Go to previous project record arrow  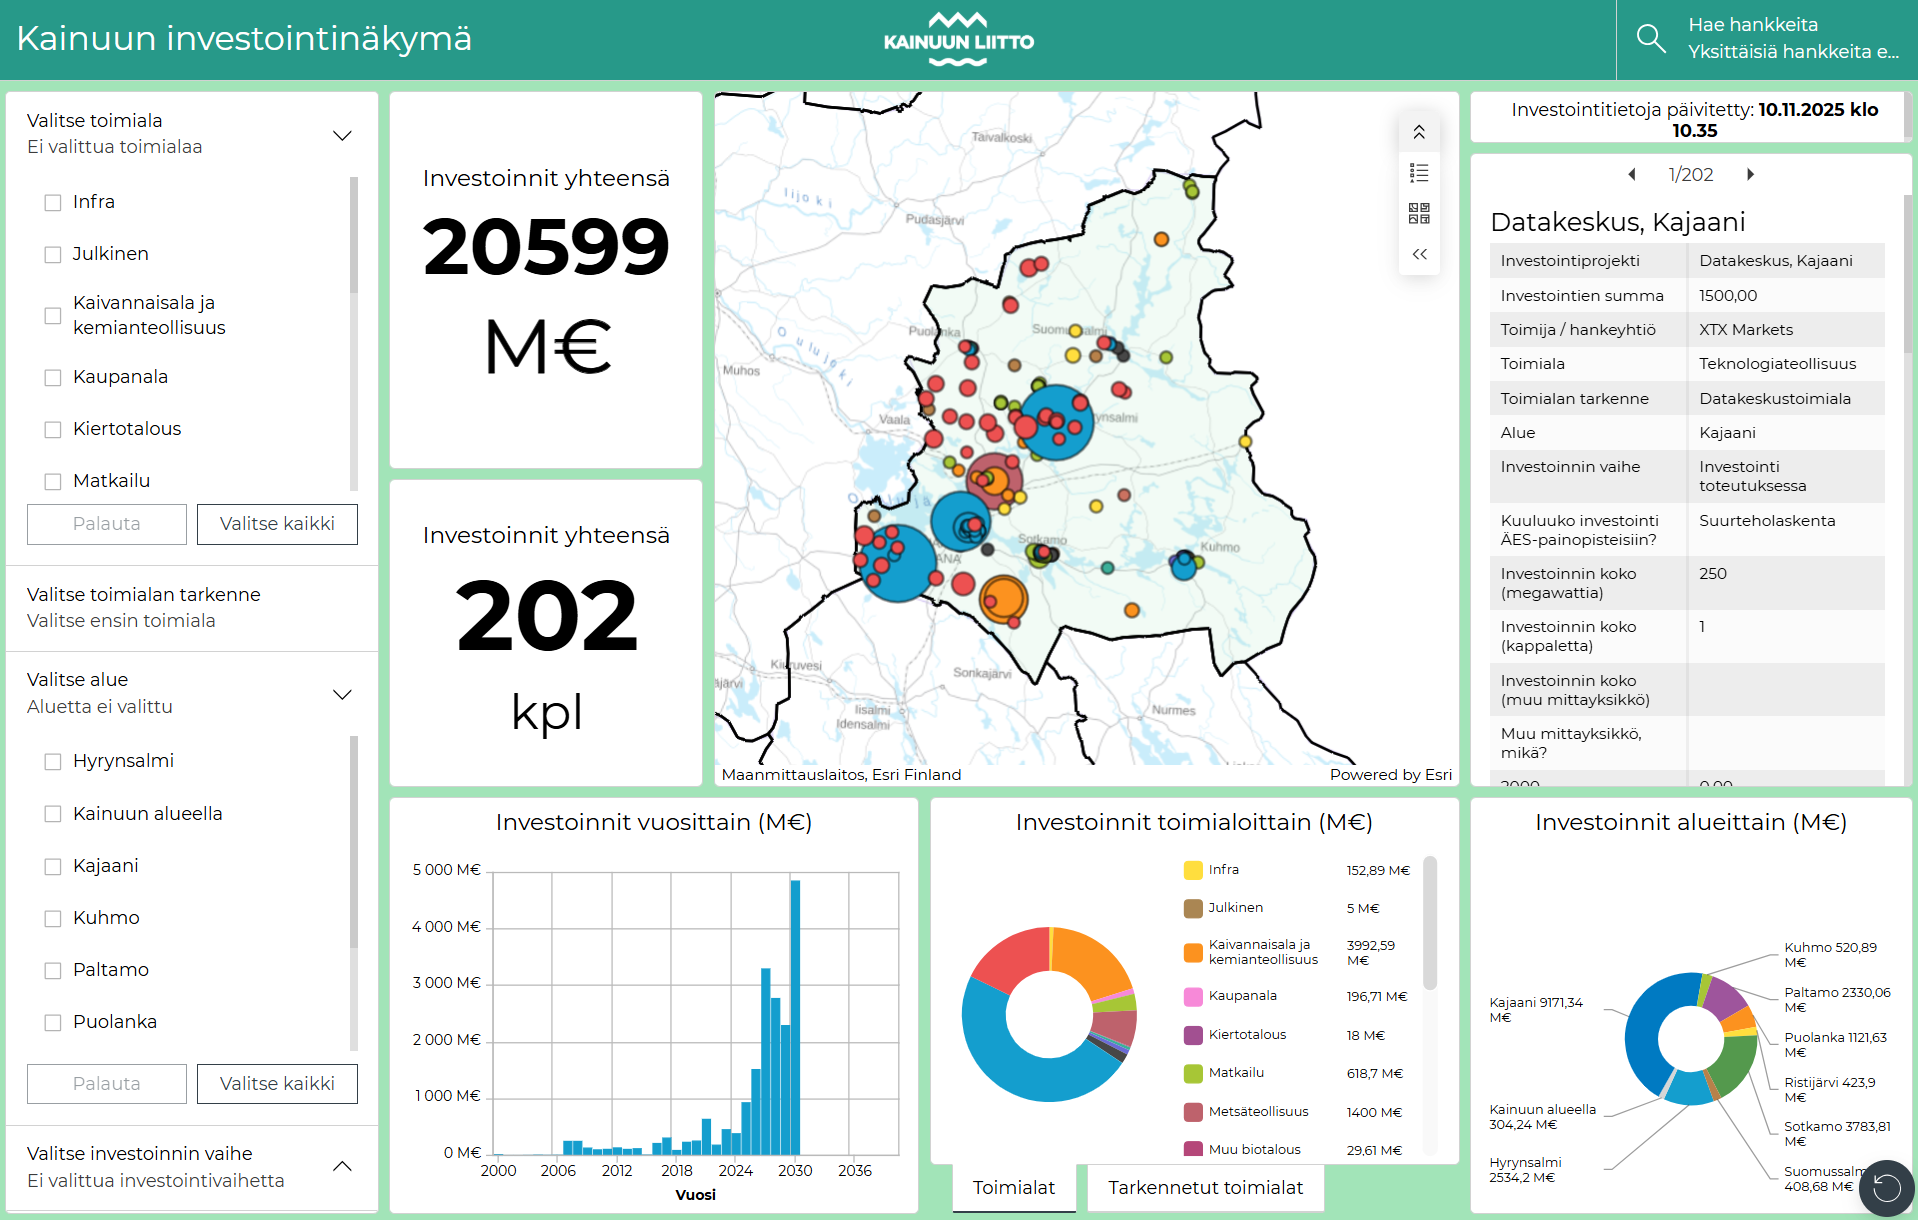[x=1632, y=174]
